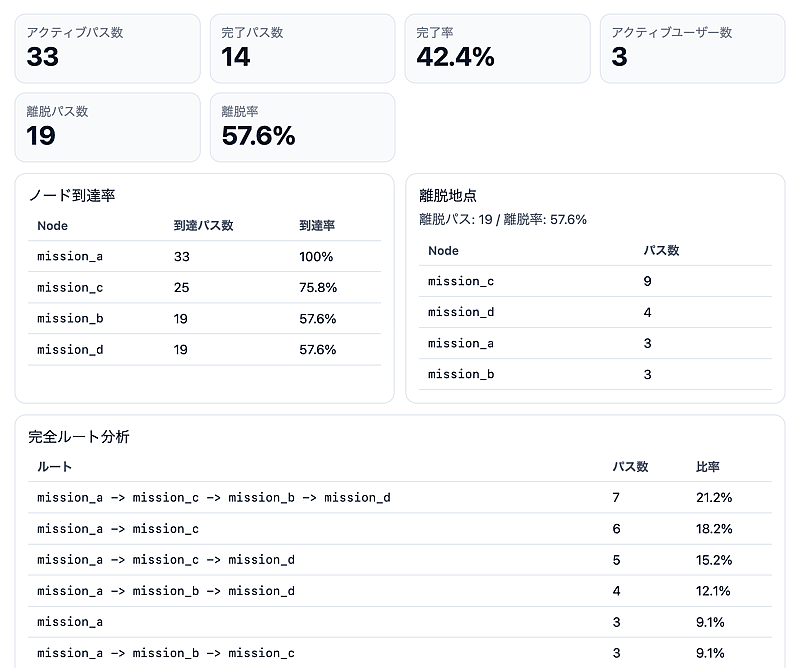Image resolution: width=800 pixels, height=668 pixels.
Task: Select the route row with 21.2% ratio
Action: pos(400,498)
